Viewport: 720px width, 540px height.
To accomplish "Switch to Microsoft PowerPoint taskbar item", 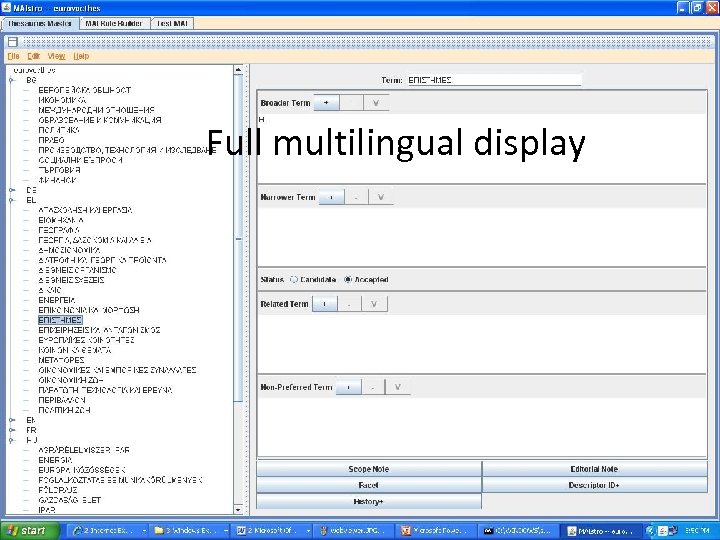I will pos(436,531).
